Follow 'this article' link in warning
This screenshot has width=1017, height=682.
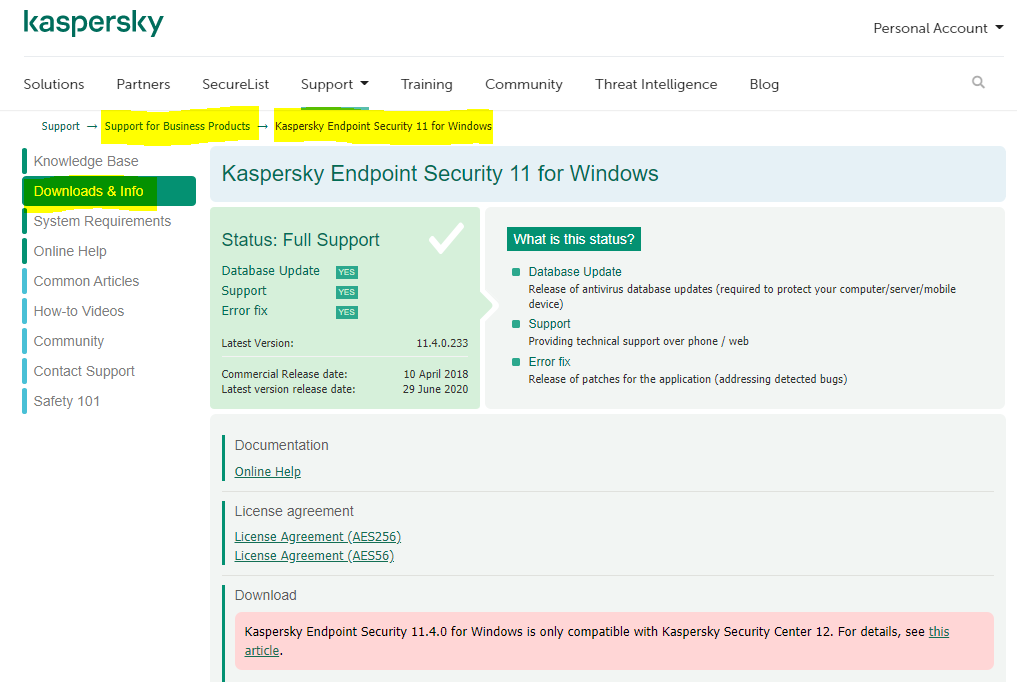938,632
